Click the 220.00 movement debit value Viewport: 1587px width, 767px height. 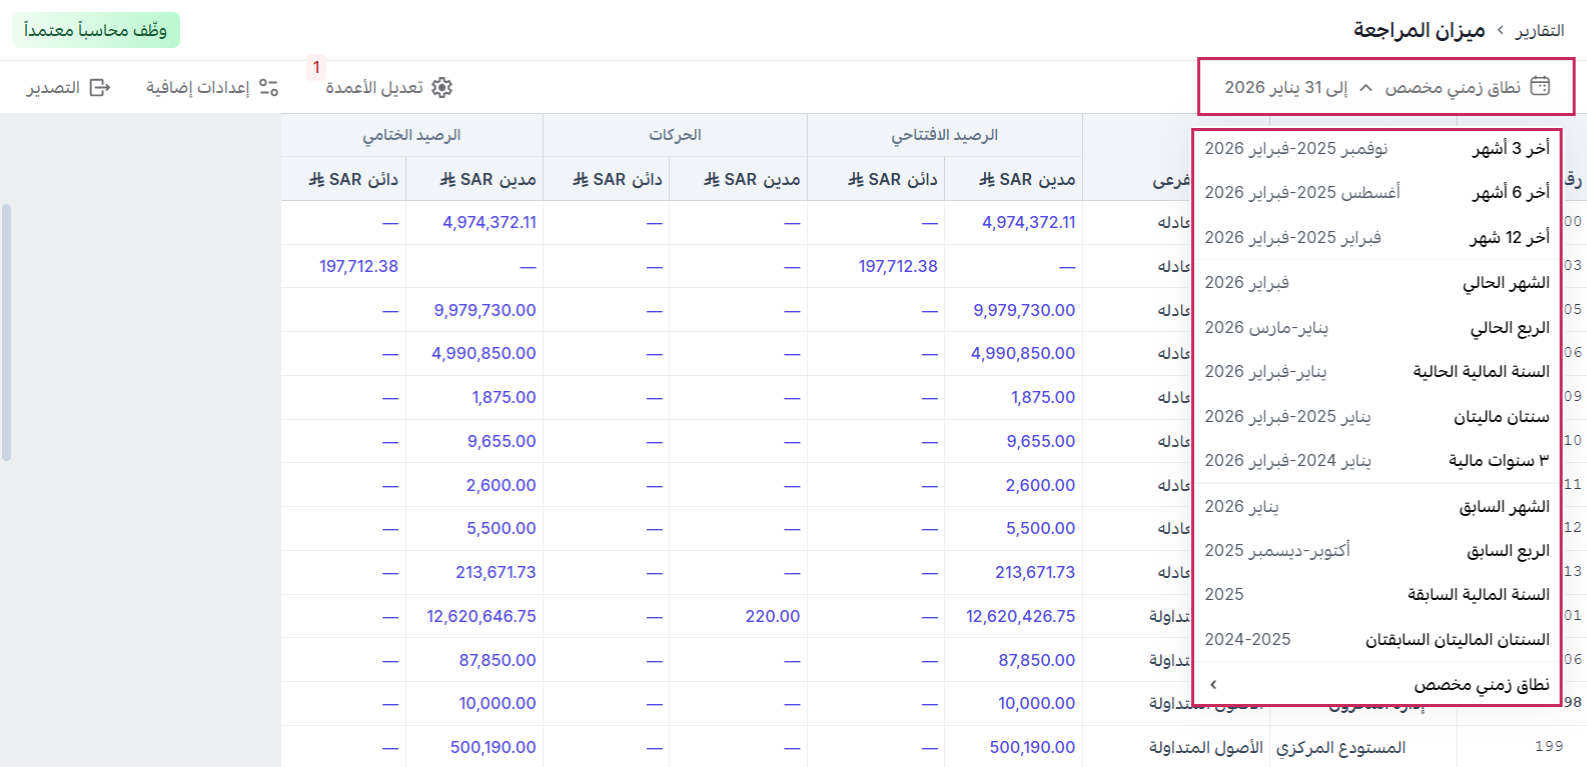coord(772,616)
